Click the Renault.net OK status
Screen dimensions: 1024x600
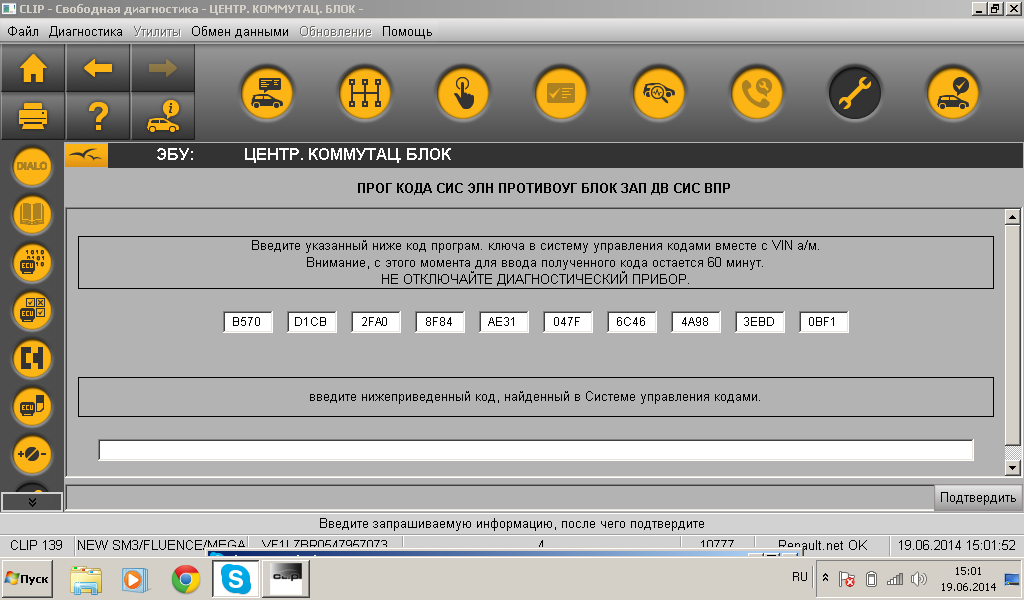click(x=822, y=545)
